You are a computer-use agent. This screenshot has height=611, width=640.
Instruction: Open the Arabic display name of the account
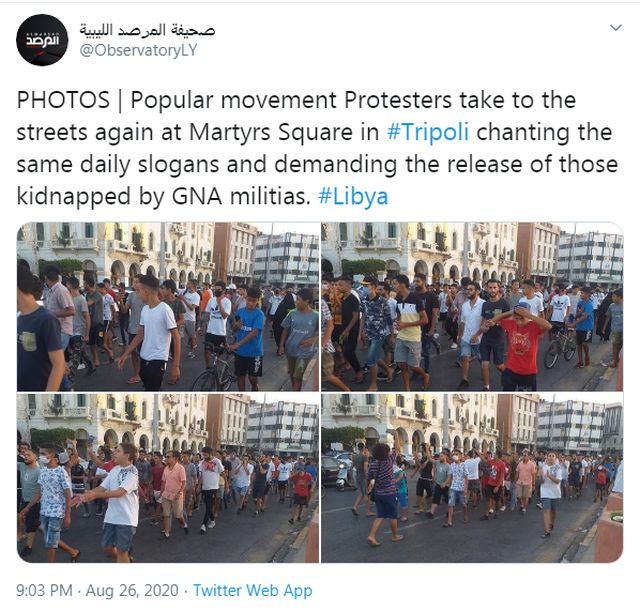(x=147, y=30)
